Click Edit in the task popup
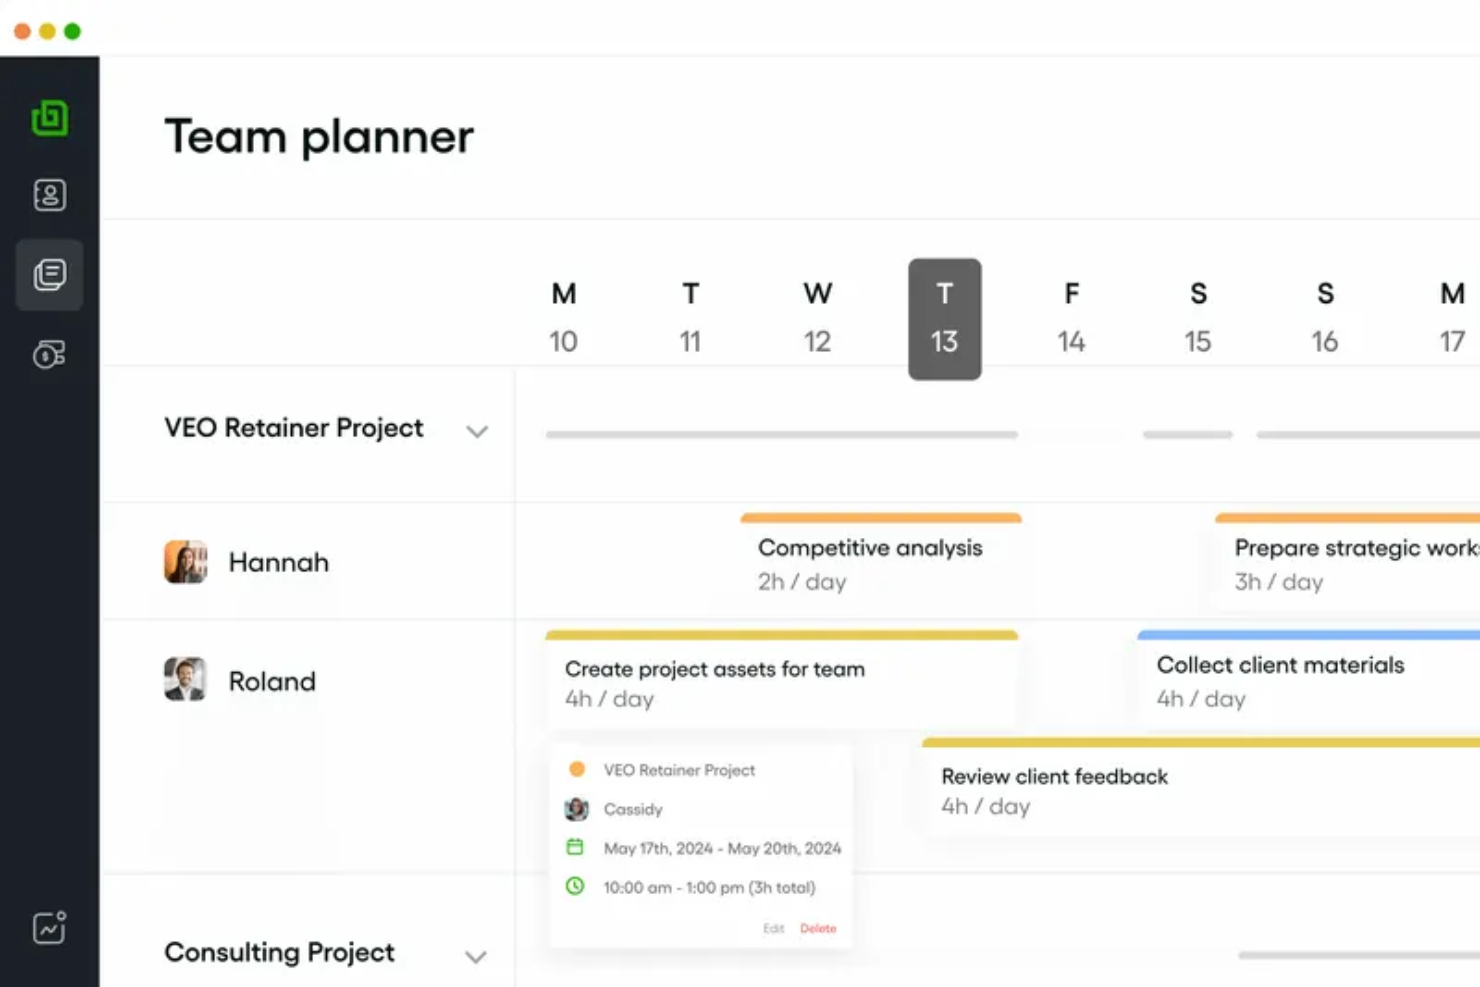The height and width of the screenshot is (987, 1480). [773, 929]
